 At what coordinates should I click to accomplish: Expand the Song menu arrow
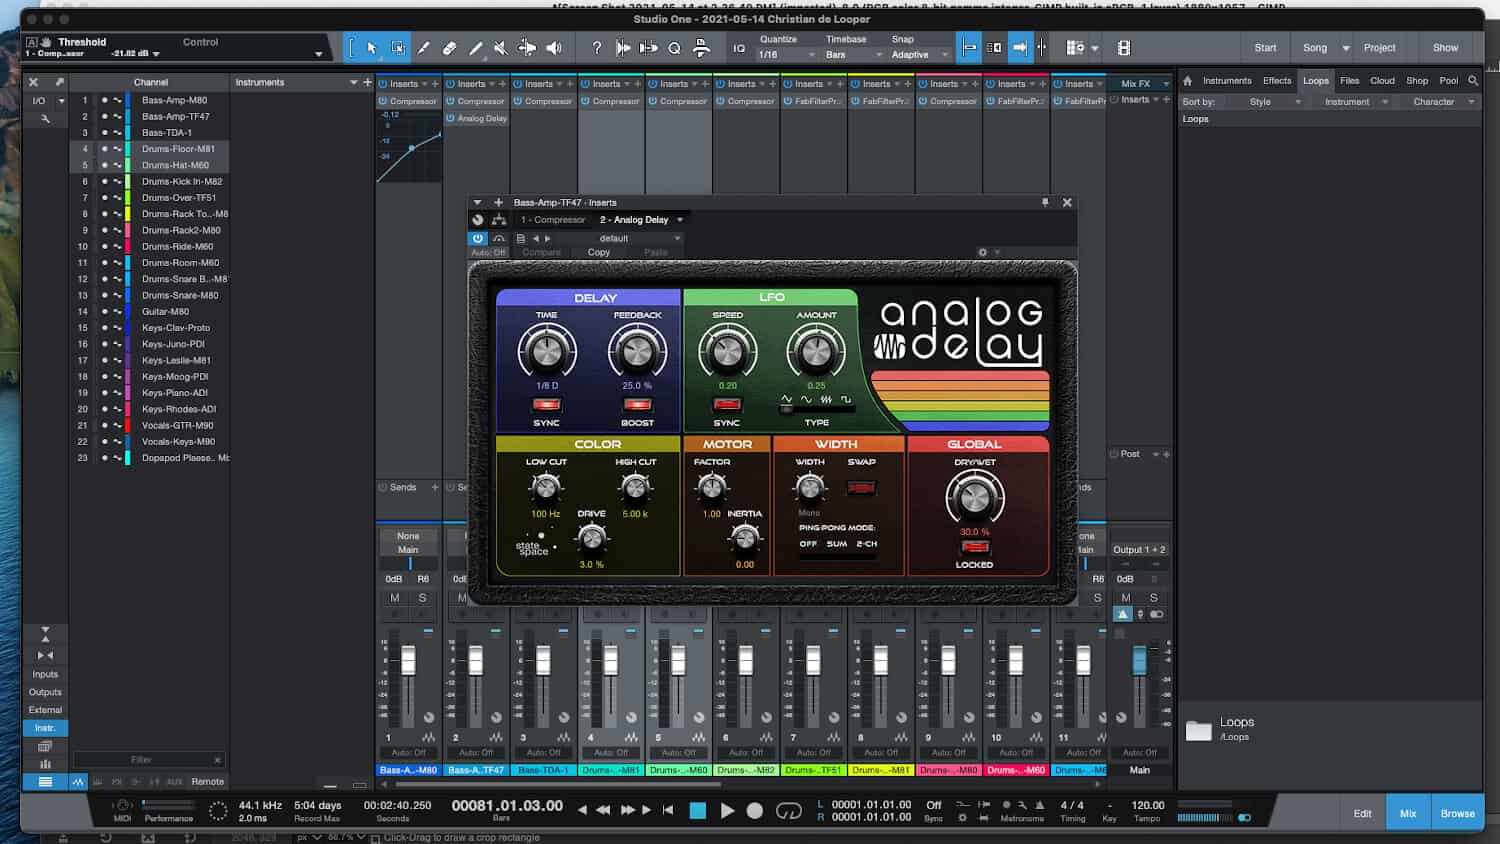coord(1346,48)
